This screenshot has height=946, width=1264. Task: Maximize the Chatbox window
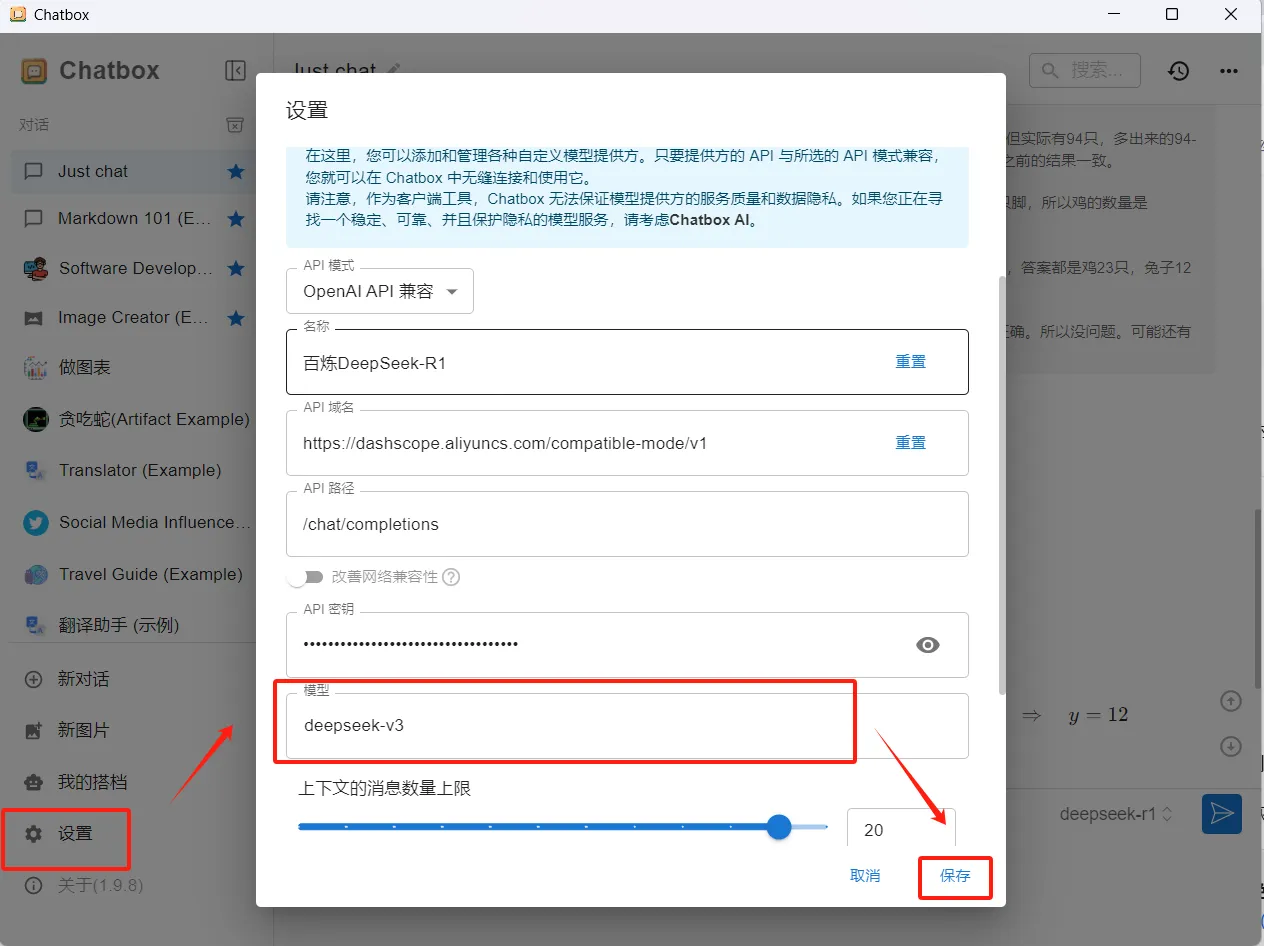(x=1172, y=14)
